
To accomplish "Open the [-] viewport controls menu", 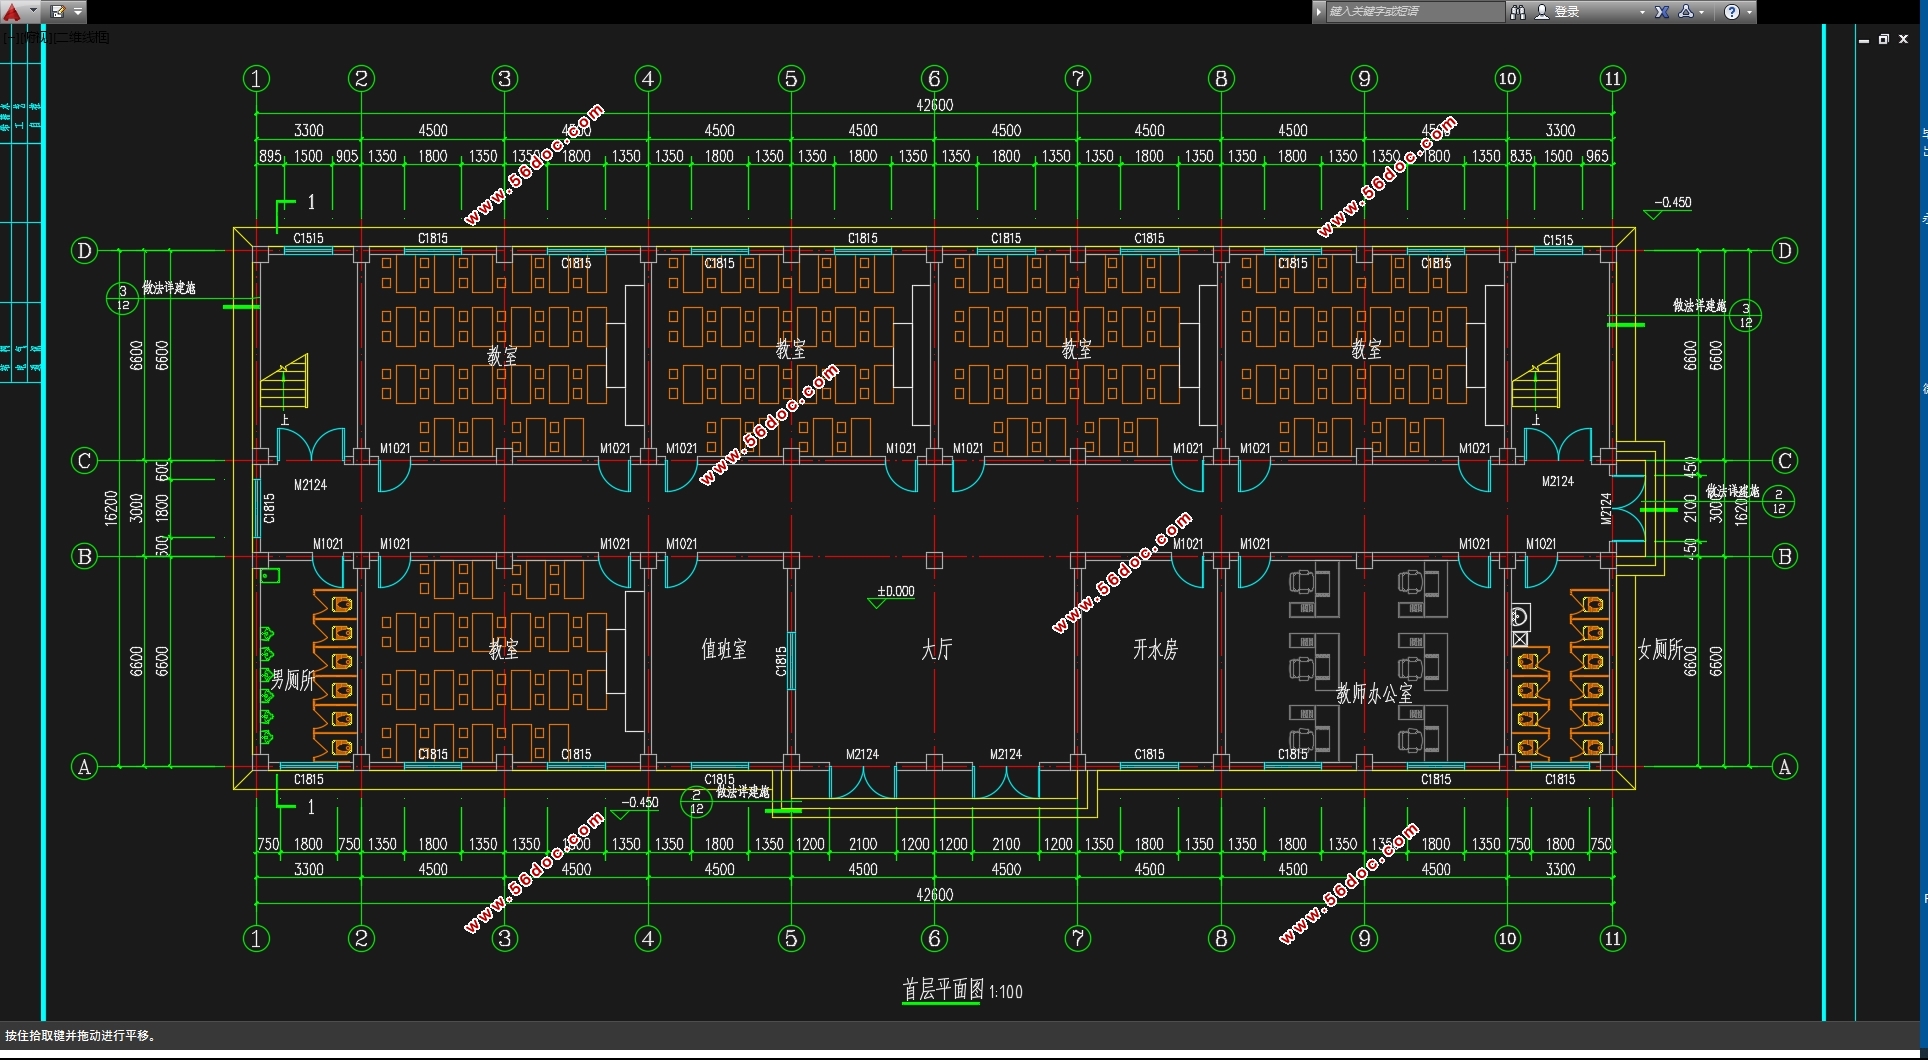I will point(9,37).
